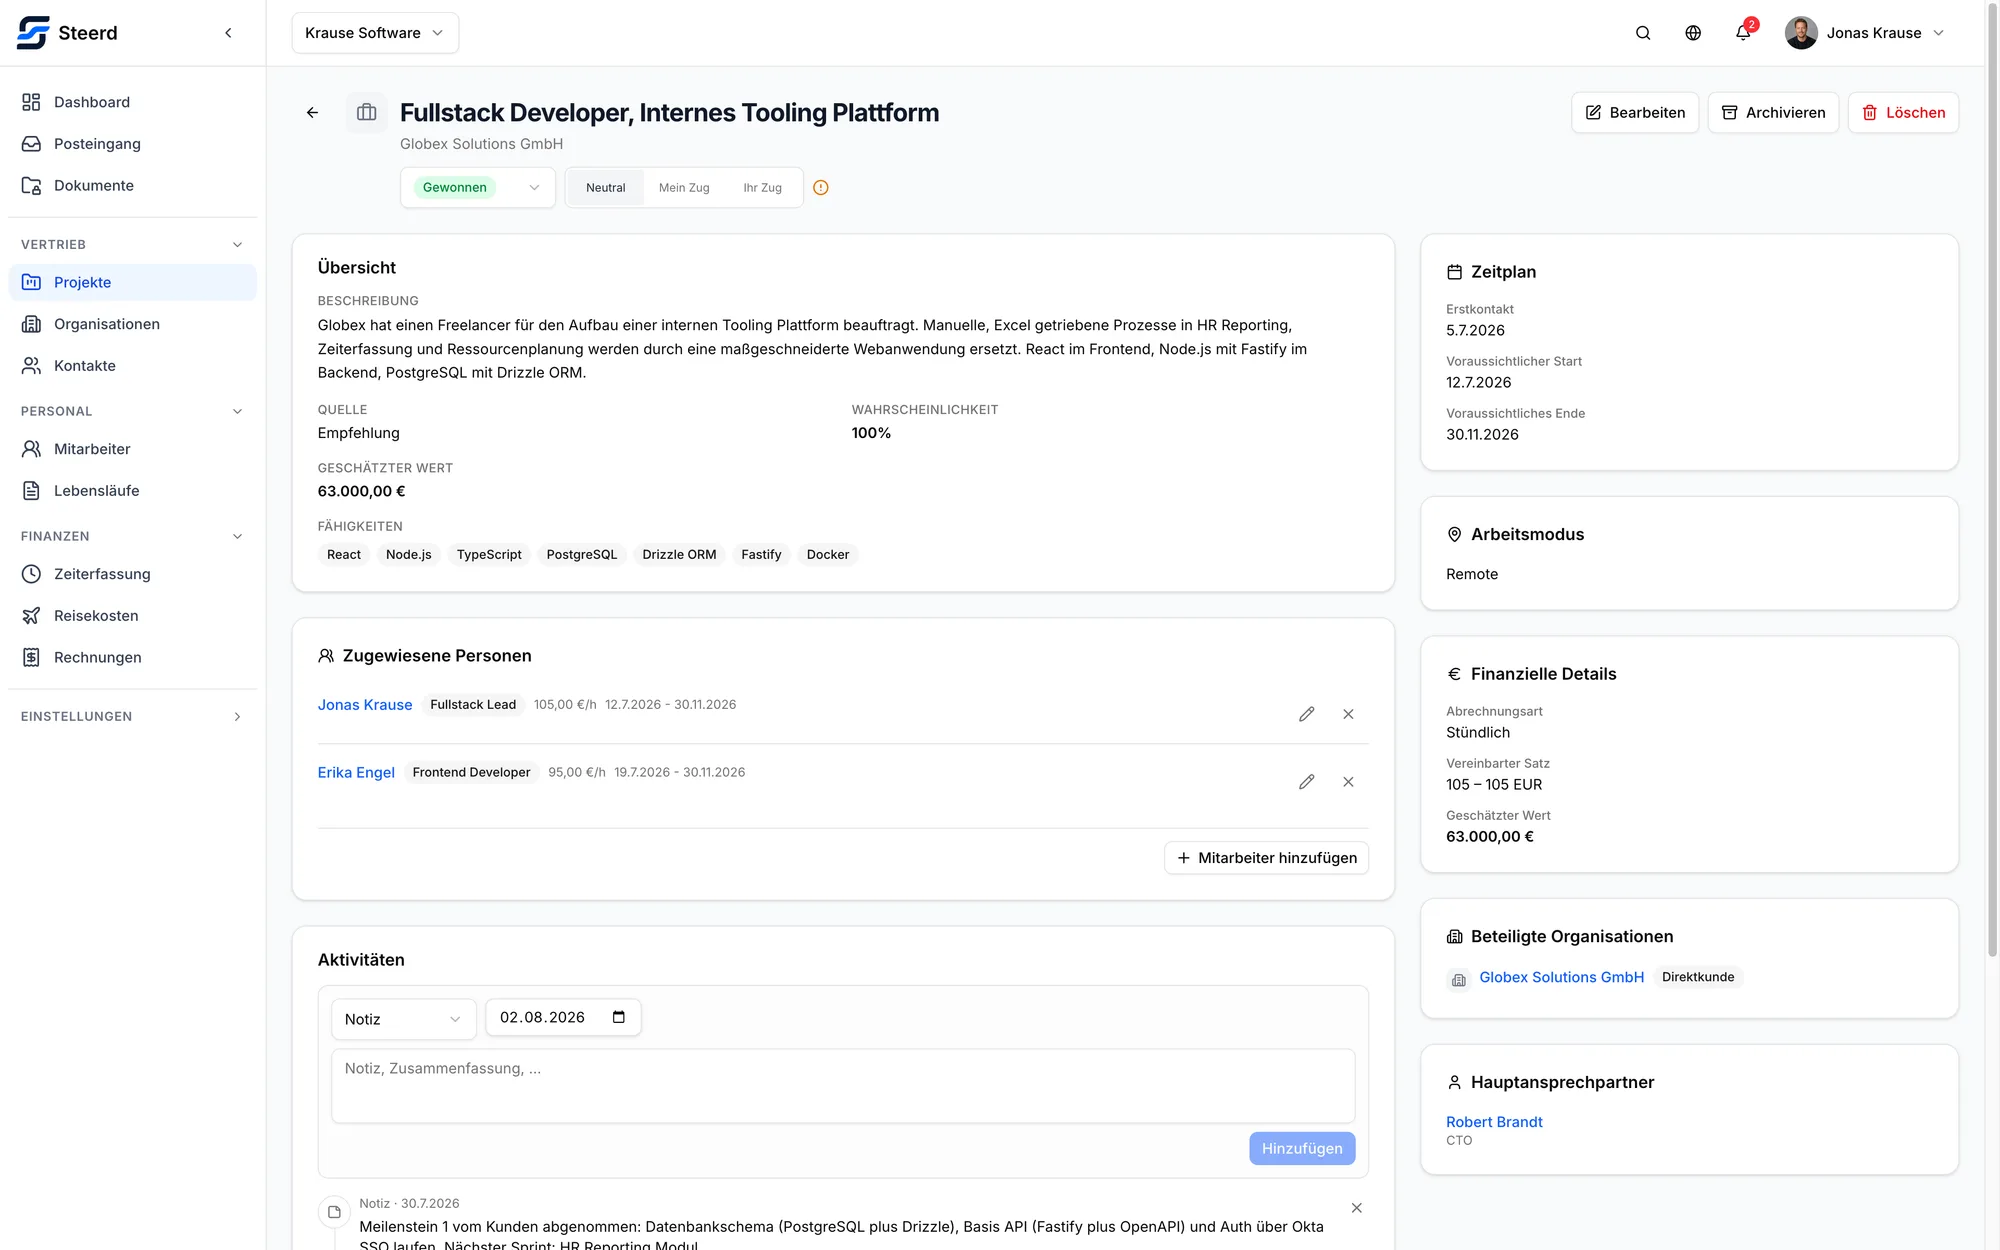Open Organisationen in the sidebar

[132, 324]
